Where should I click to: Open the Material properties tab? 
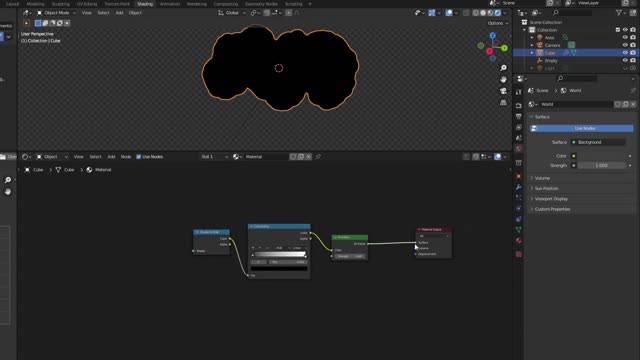point(518,240)
